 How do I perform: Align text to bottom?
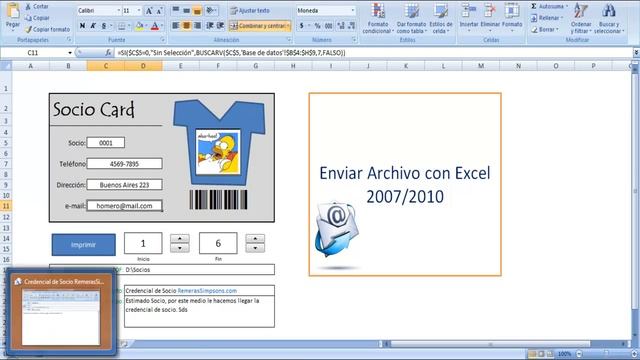point(197,10)
